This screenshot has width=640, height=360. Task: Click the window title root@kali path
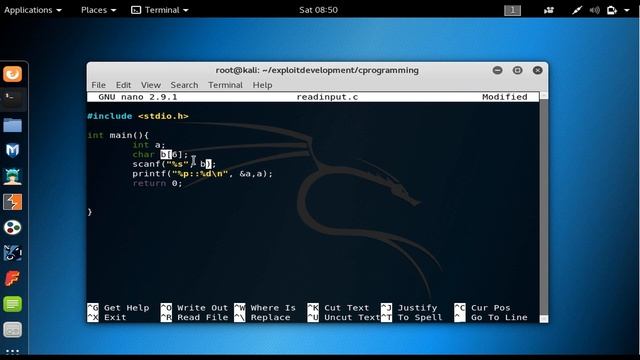point(317,70)
